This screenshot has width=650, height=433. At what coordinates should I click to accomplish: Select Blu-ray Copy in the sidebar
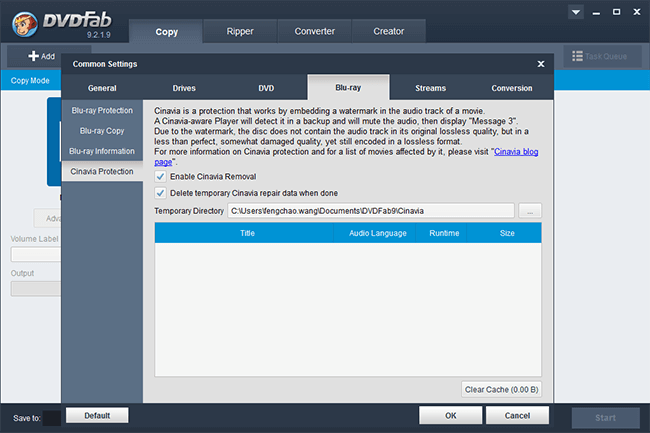point(102,131)
